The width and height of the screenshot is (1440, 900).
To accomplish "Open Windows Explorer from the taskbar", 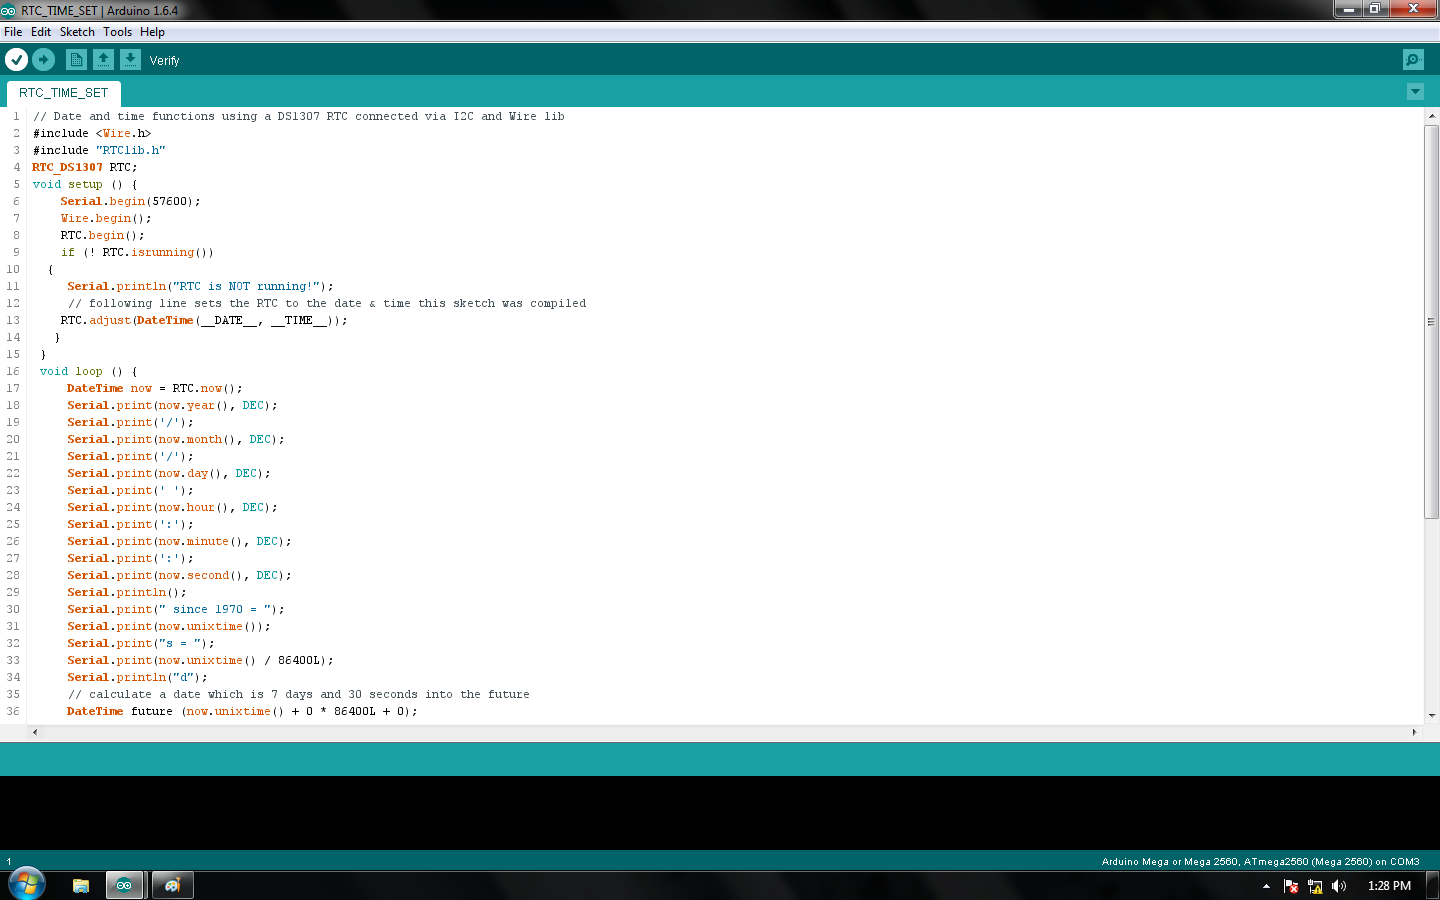I will click(81, 885).
